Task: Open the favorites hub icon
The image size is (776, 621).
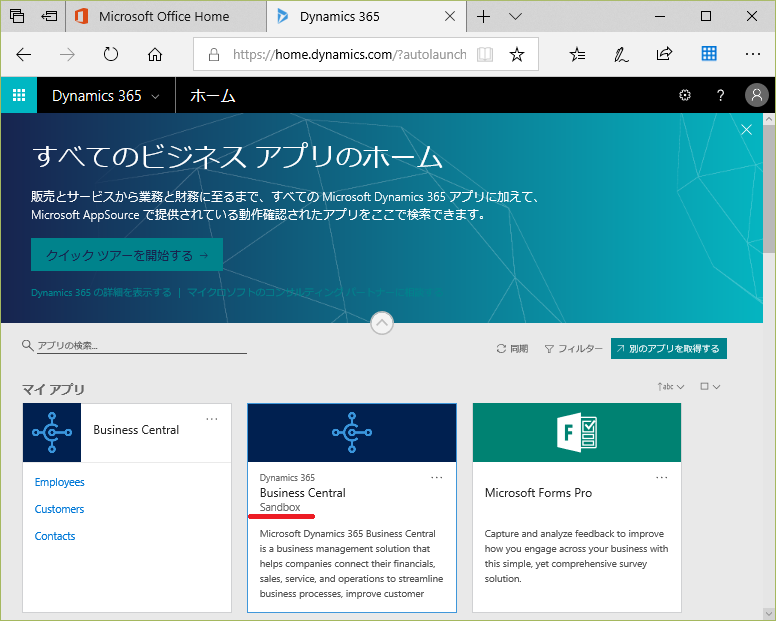Action: coord(578,54)
